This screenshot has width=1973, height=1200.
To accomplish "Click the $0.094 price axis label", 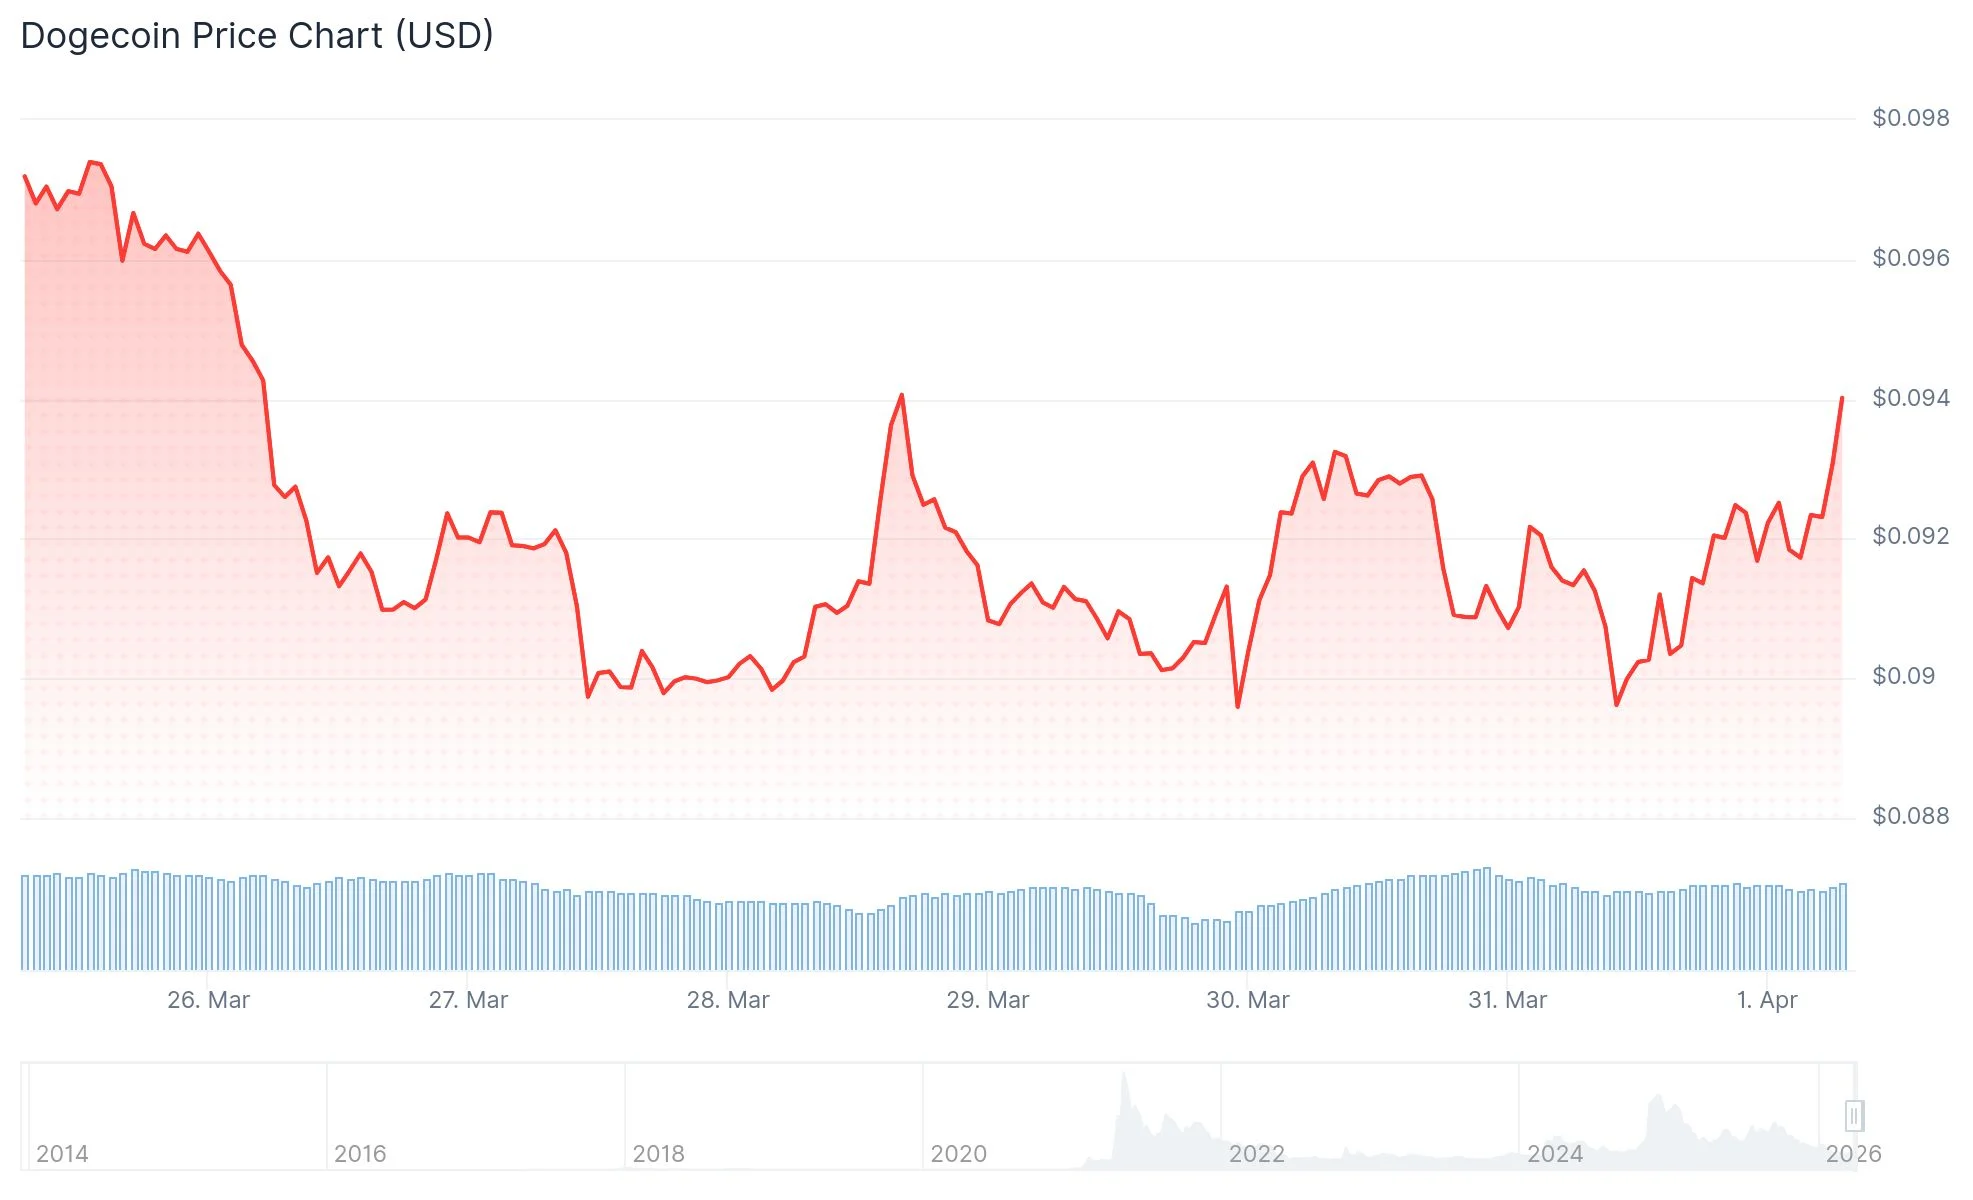I will tap(1910, 398).
